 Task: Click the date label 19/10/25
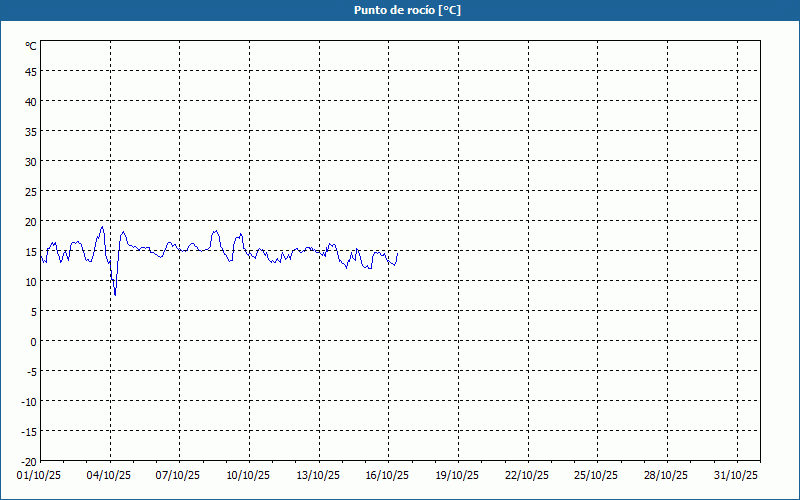click(x=457, y=476)
